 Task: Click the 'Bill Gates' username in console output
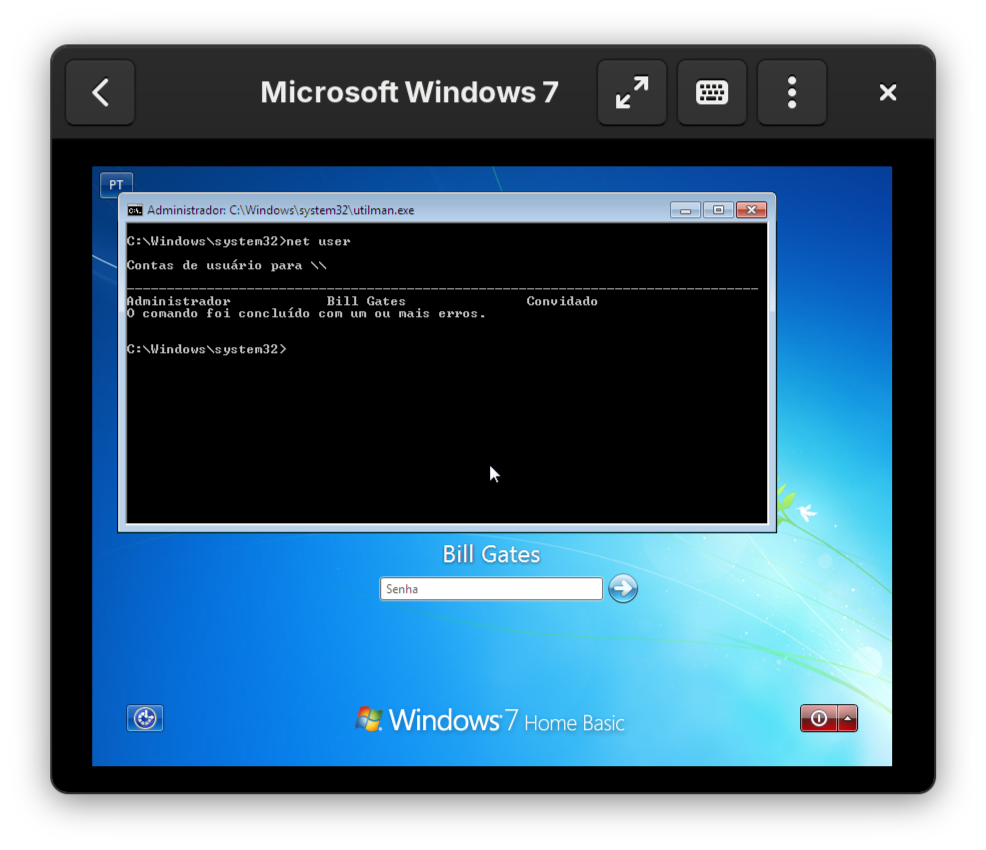coord(366,301)
